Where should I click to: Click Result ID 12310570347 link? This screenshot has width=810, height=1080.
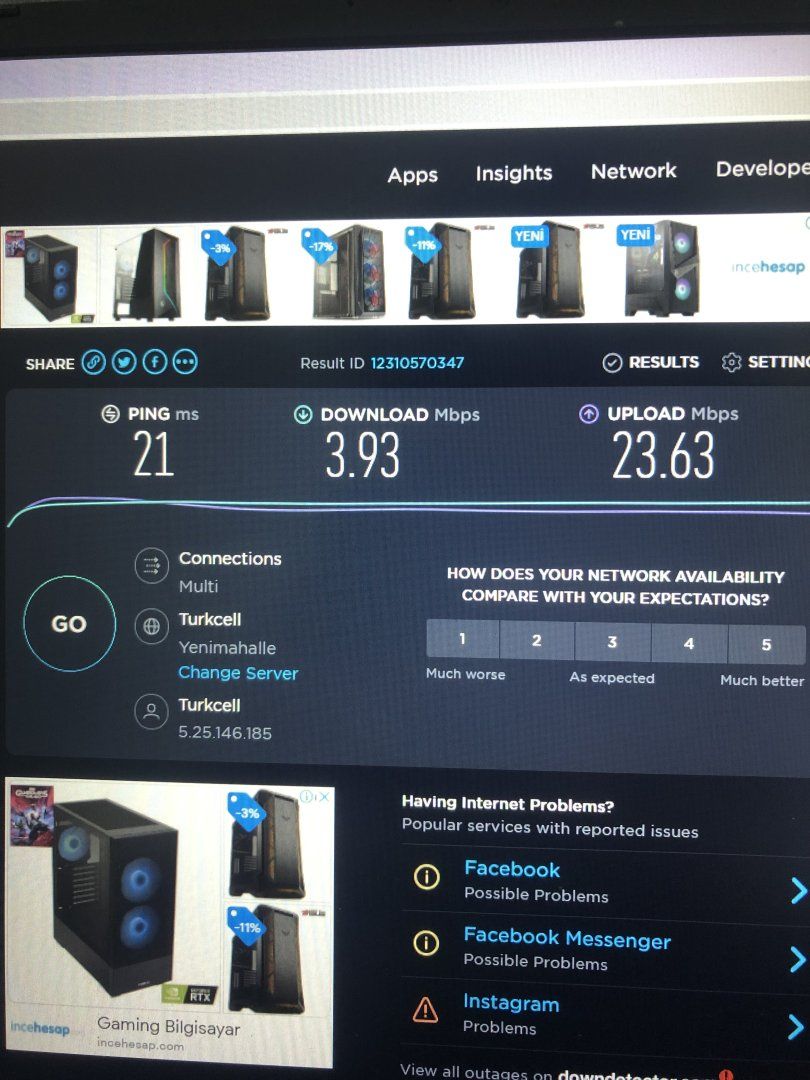click(x=417, y=363)
